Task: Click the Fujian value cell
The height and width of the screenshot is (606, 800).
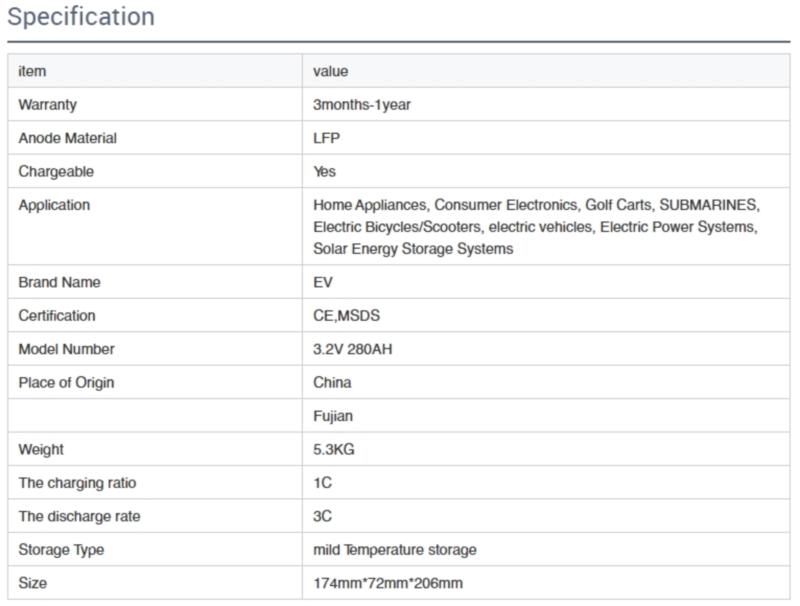Action: coord(332,416)
